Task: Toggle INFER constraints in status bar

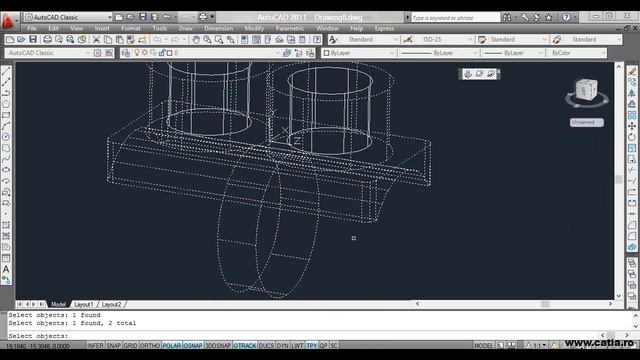Action: click(96, 346)
